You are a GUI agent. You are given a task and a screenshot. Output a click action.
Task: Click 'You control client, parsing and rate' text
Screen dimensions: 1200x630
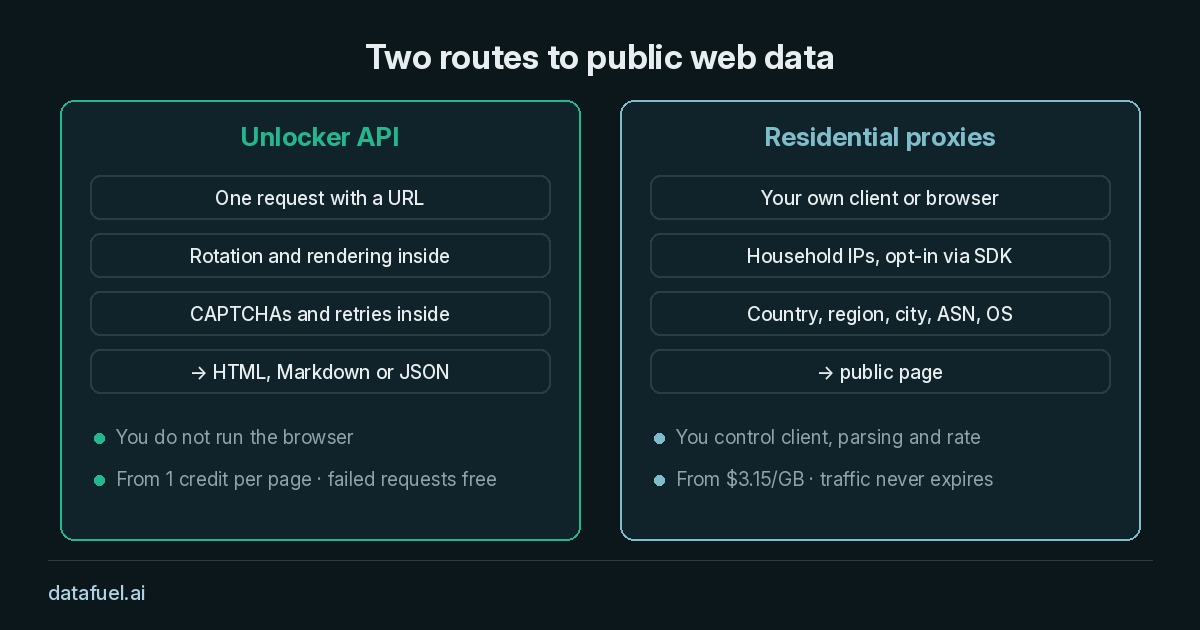coord(828,437)
